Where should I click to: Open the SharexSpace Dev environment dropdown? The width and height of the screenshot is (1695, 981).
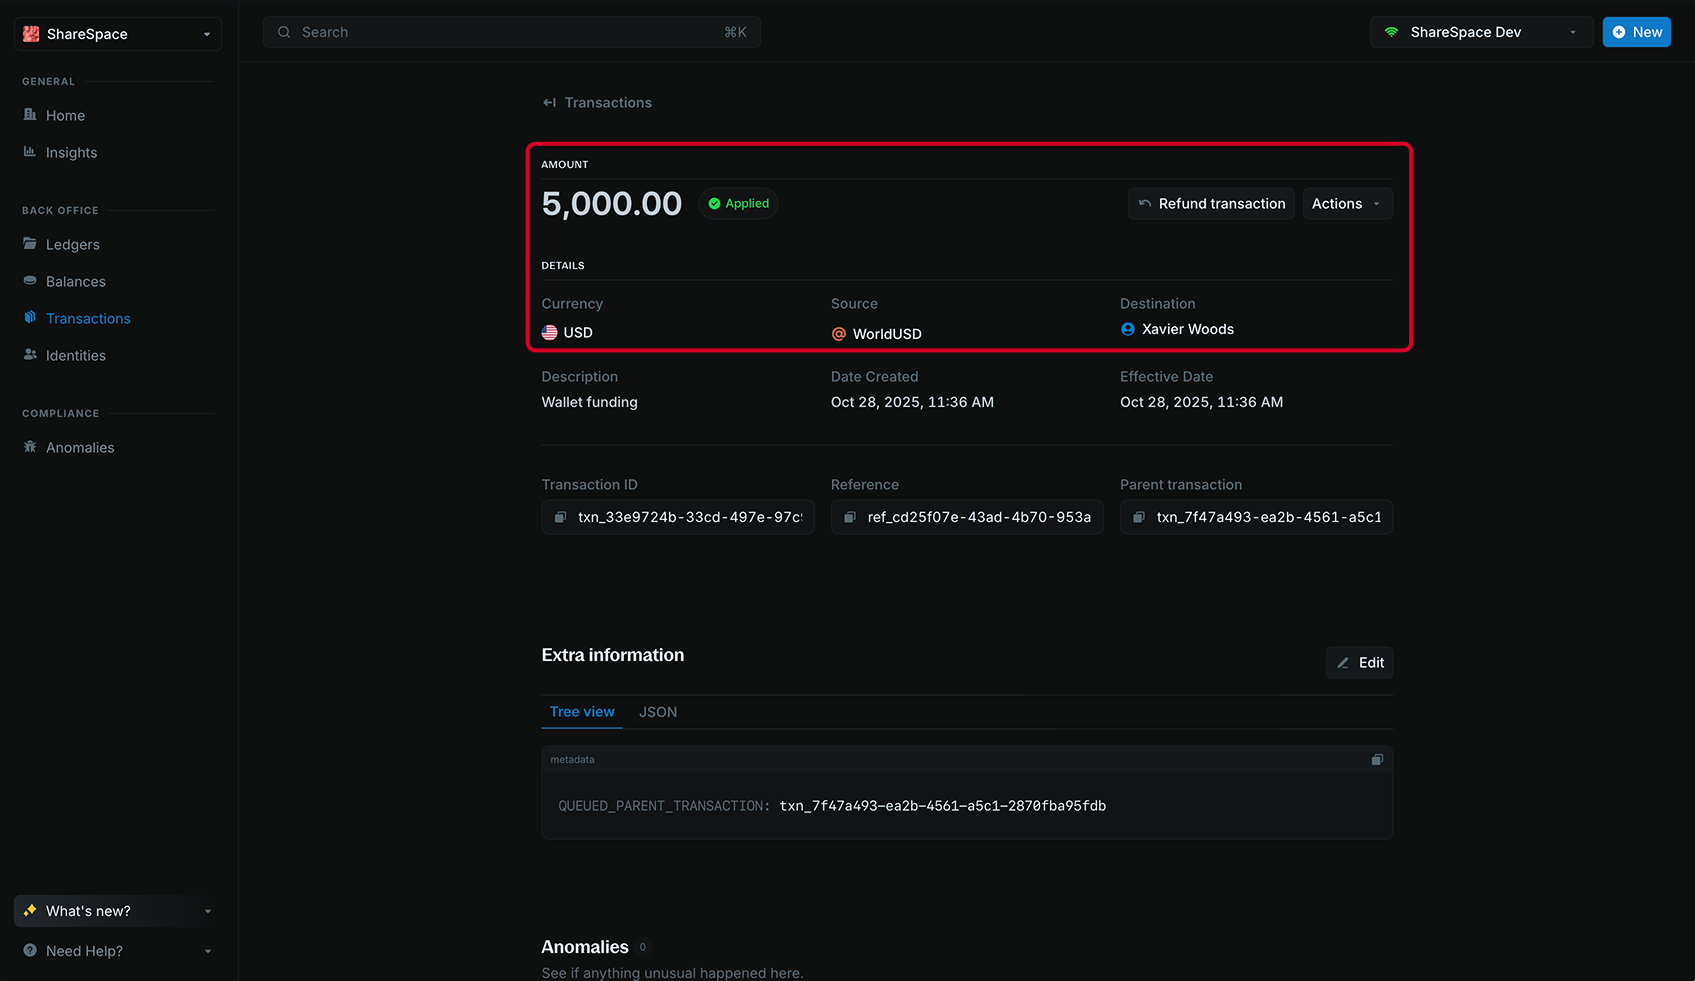pos(1481,31)
